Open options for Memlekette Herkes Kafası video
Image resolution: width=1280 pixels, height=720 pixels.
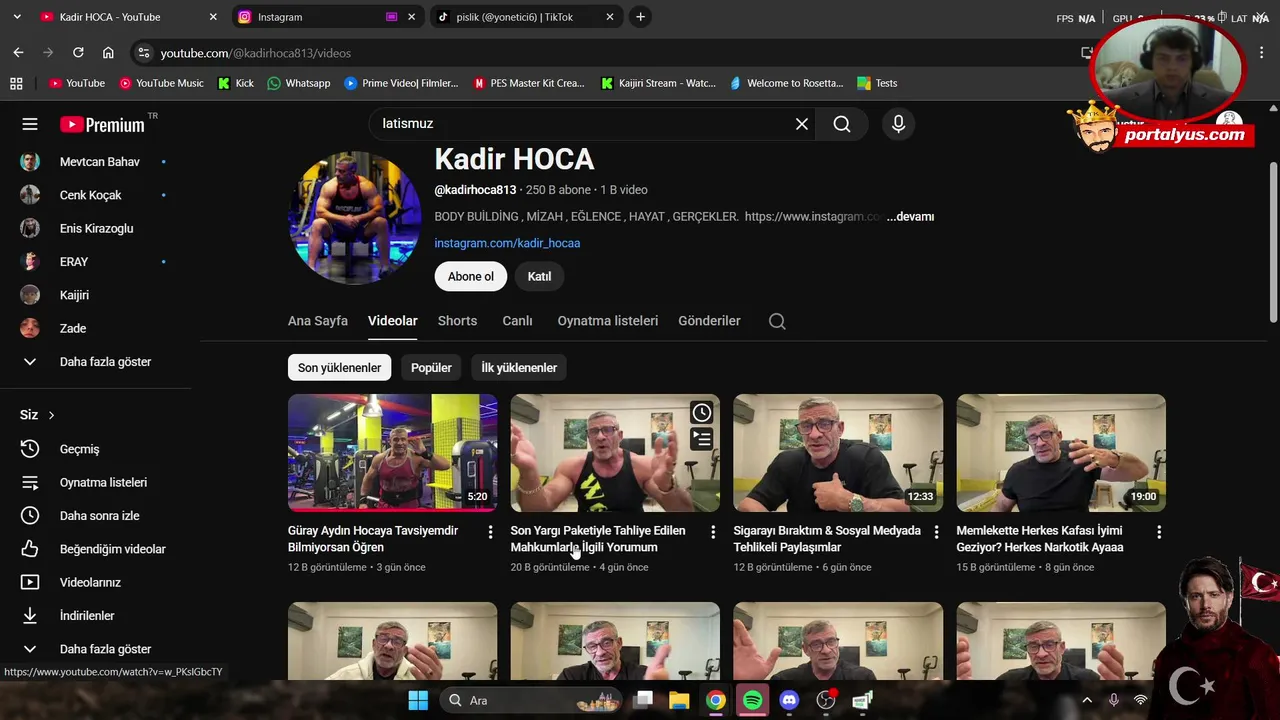1159,532
